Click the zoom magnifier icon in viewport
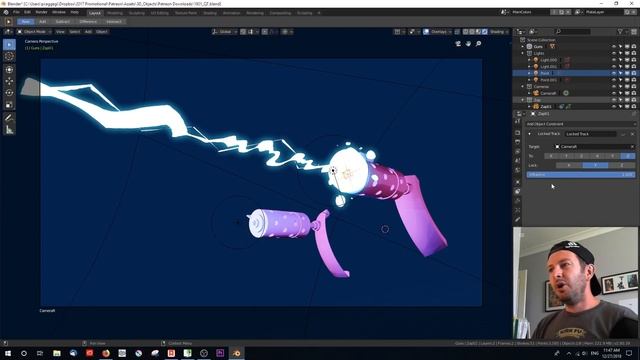Screen dimensions: 640x360 478,44
